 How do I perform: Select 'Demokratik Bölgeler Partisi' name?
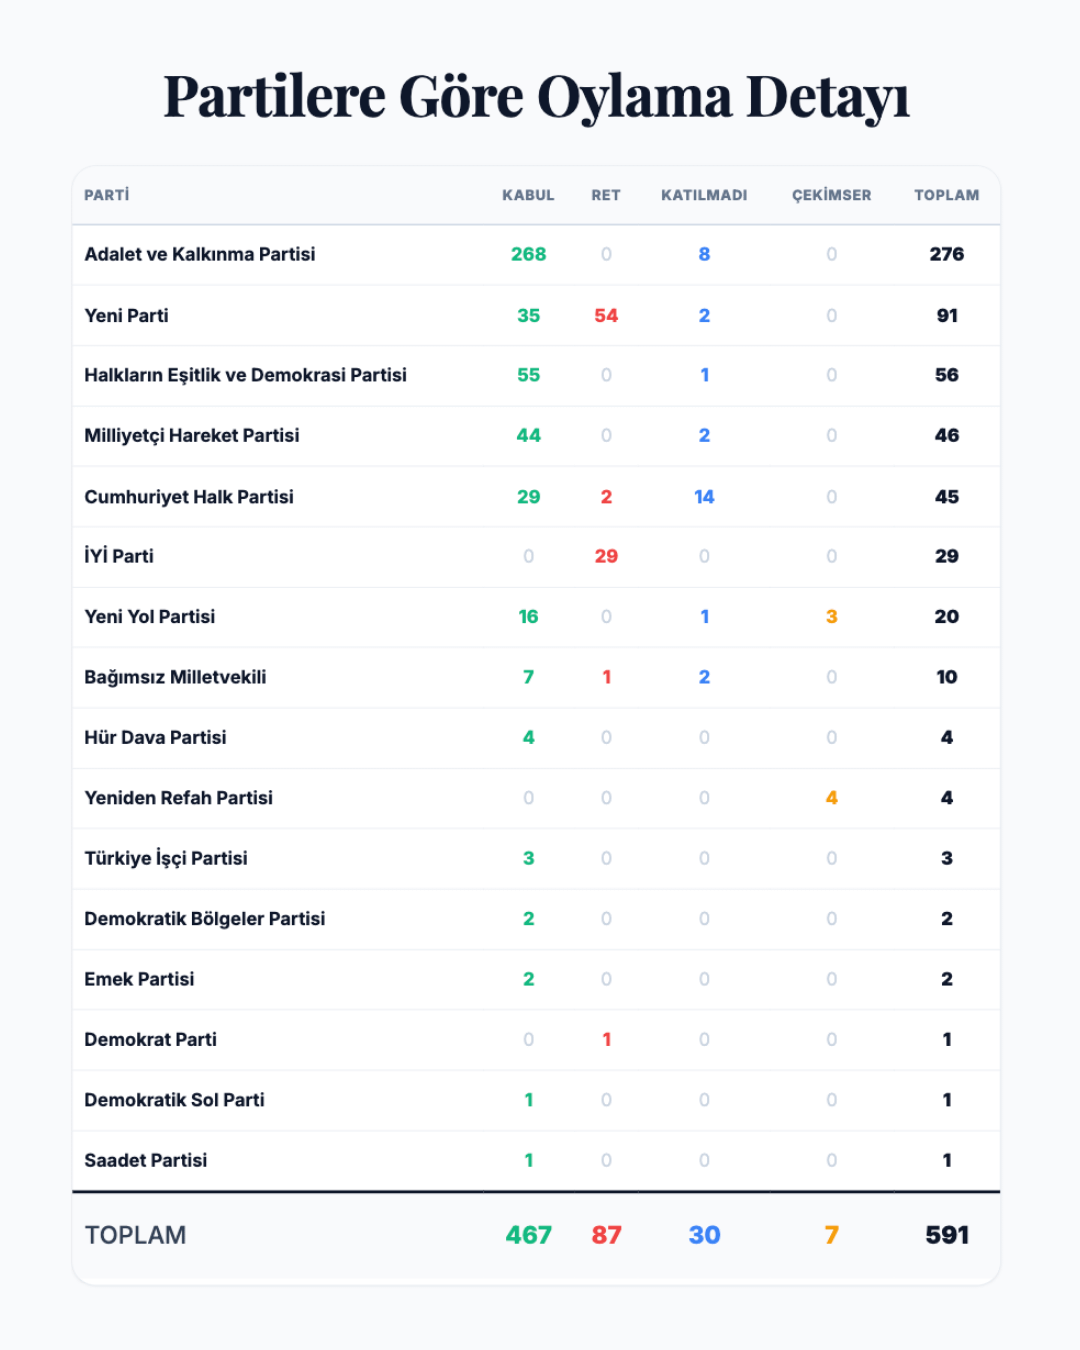coord(205,918)
